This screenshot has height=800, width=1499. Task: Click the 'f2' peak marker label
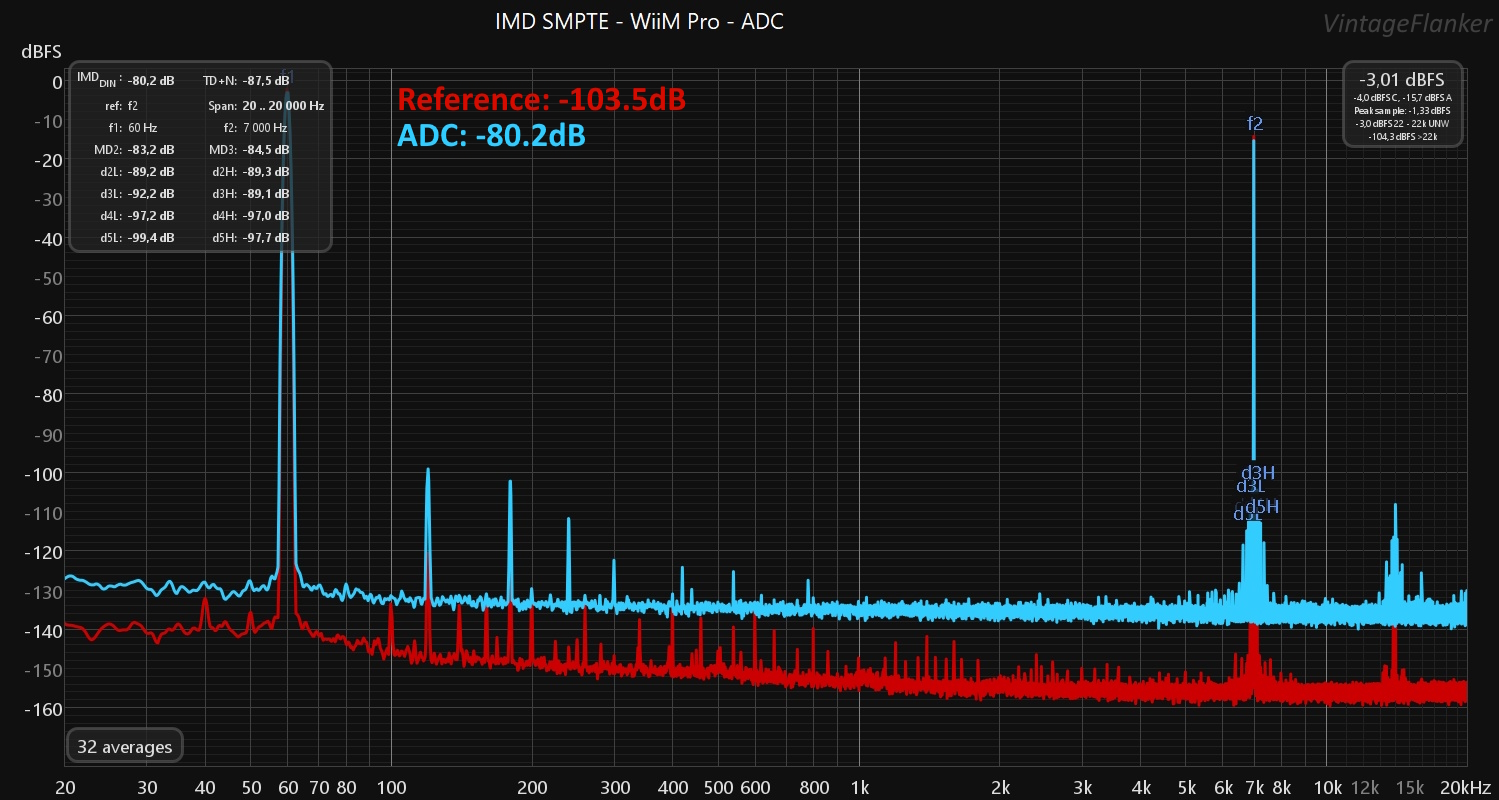[1255, 123]
